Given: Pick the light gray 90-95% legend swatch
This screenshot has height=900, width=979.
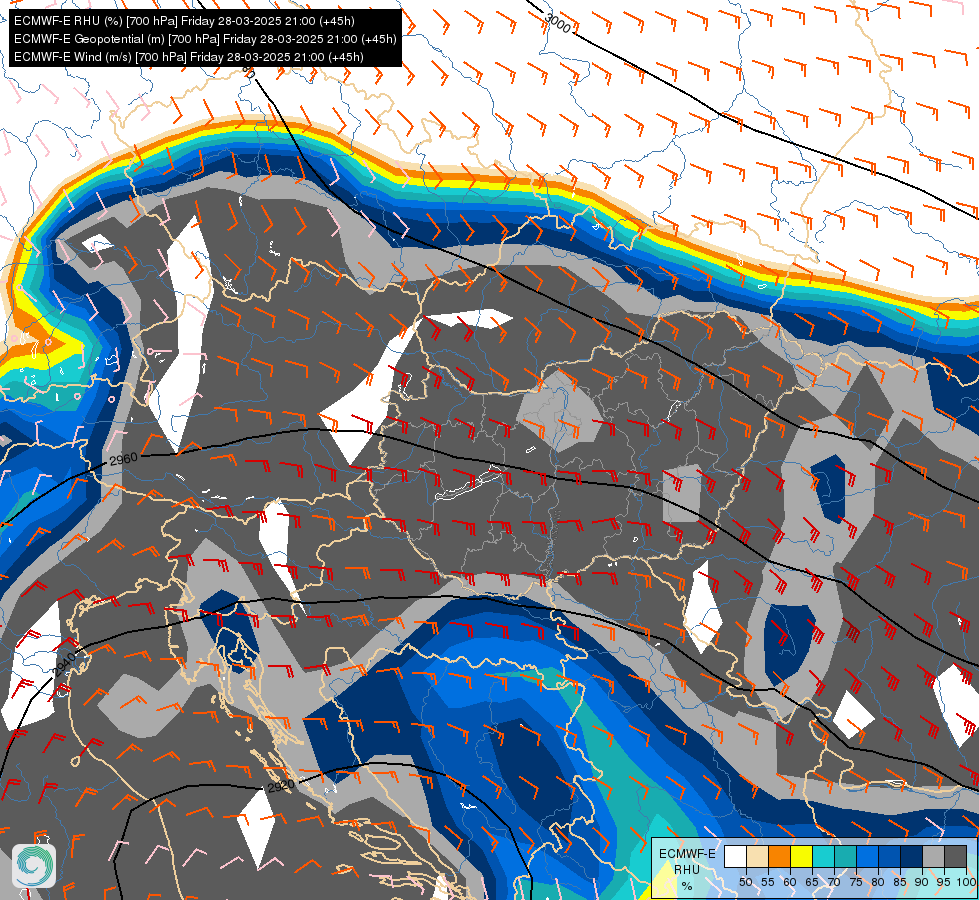Looking at the screenshot, I should [x=933, y=856].
